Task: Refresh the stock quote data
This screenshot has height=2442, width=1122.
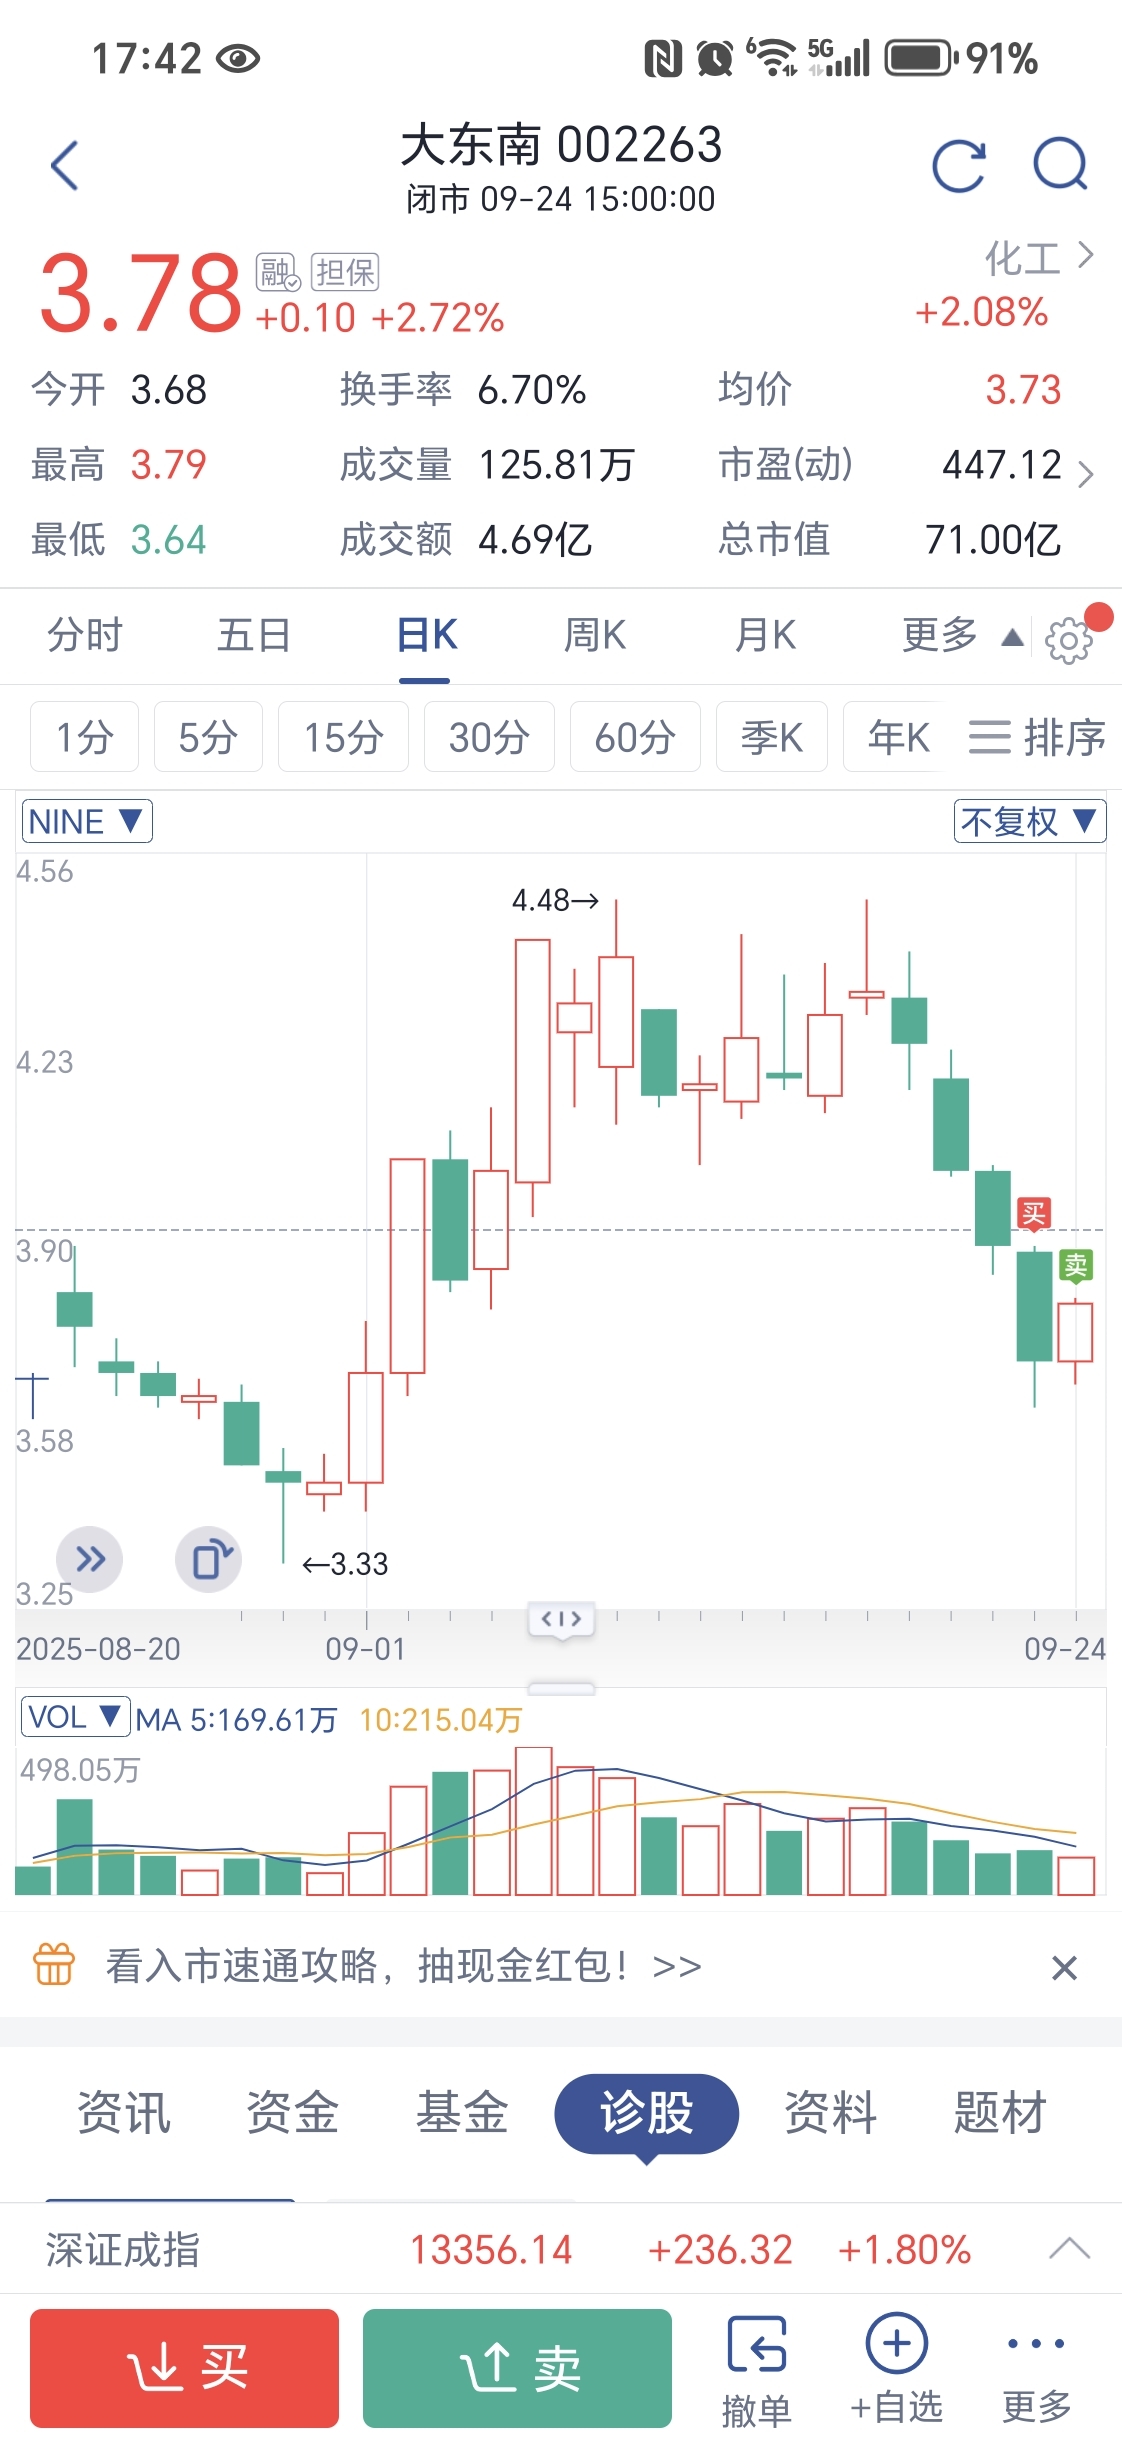Action: point(958,165)
